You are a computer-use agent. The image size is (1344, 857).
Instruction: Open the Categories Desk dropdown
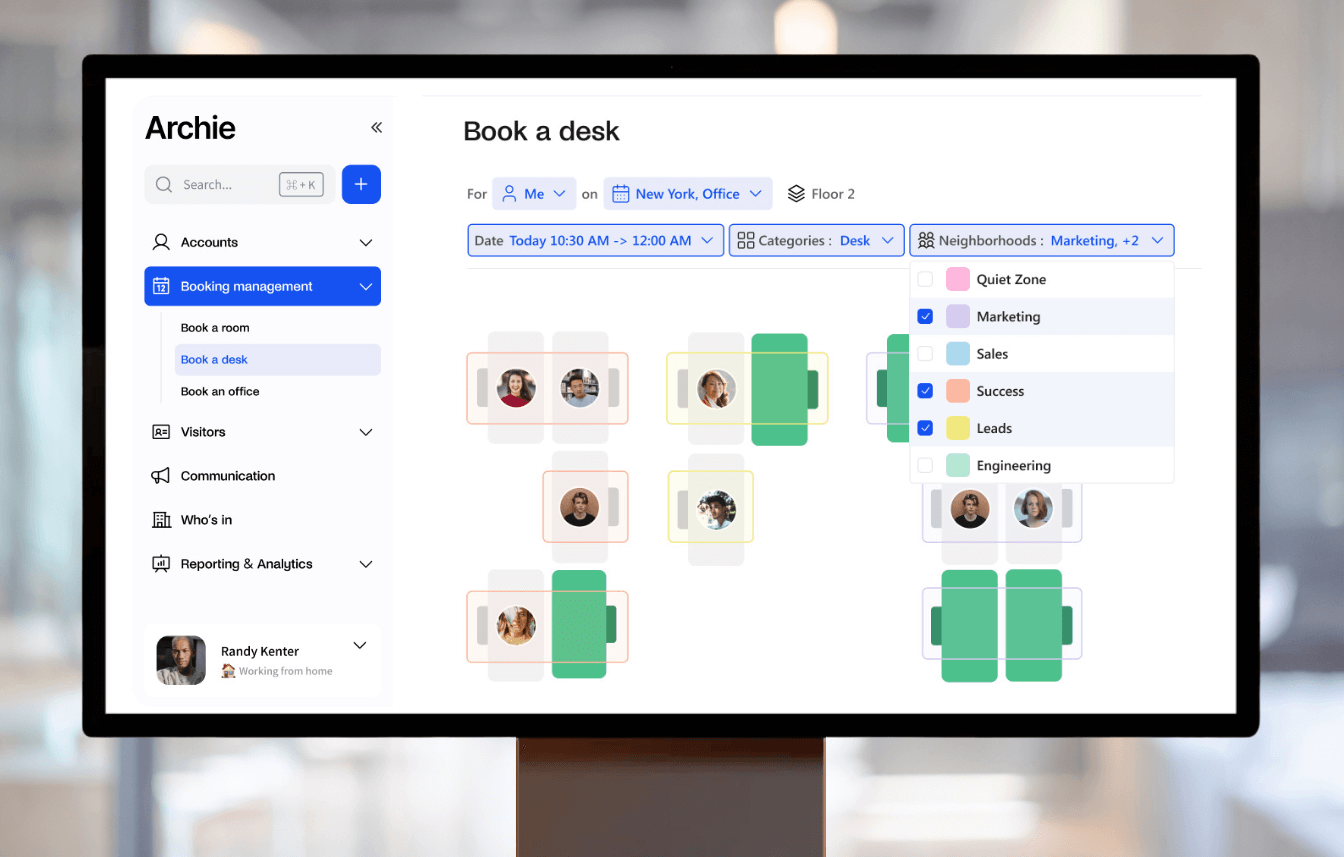[x=816, y=241]
